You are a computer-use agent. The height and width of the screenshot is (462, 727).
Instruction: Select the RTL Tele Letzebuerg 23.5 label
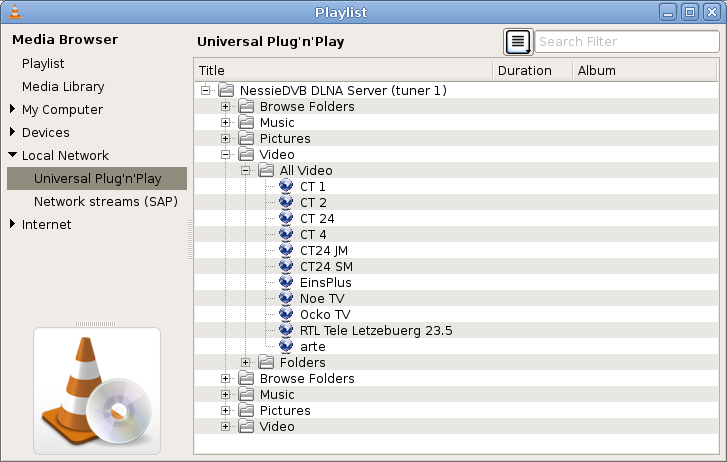pos(376,330)
